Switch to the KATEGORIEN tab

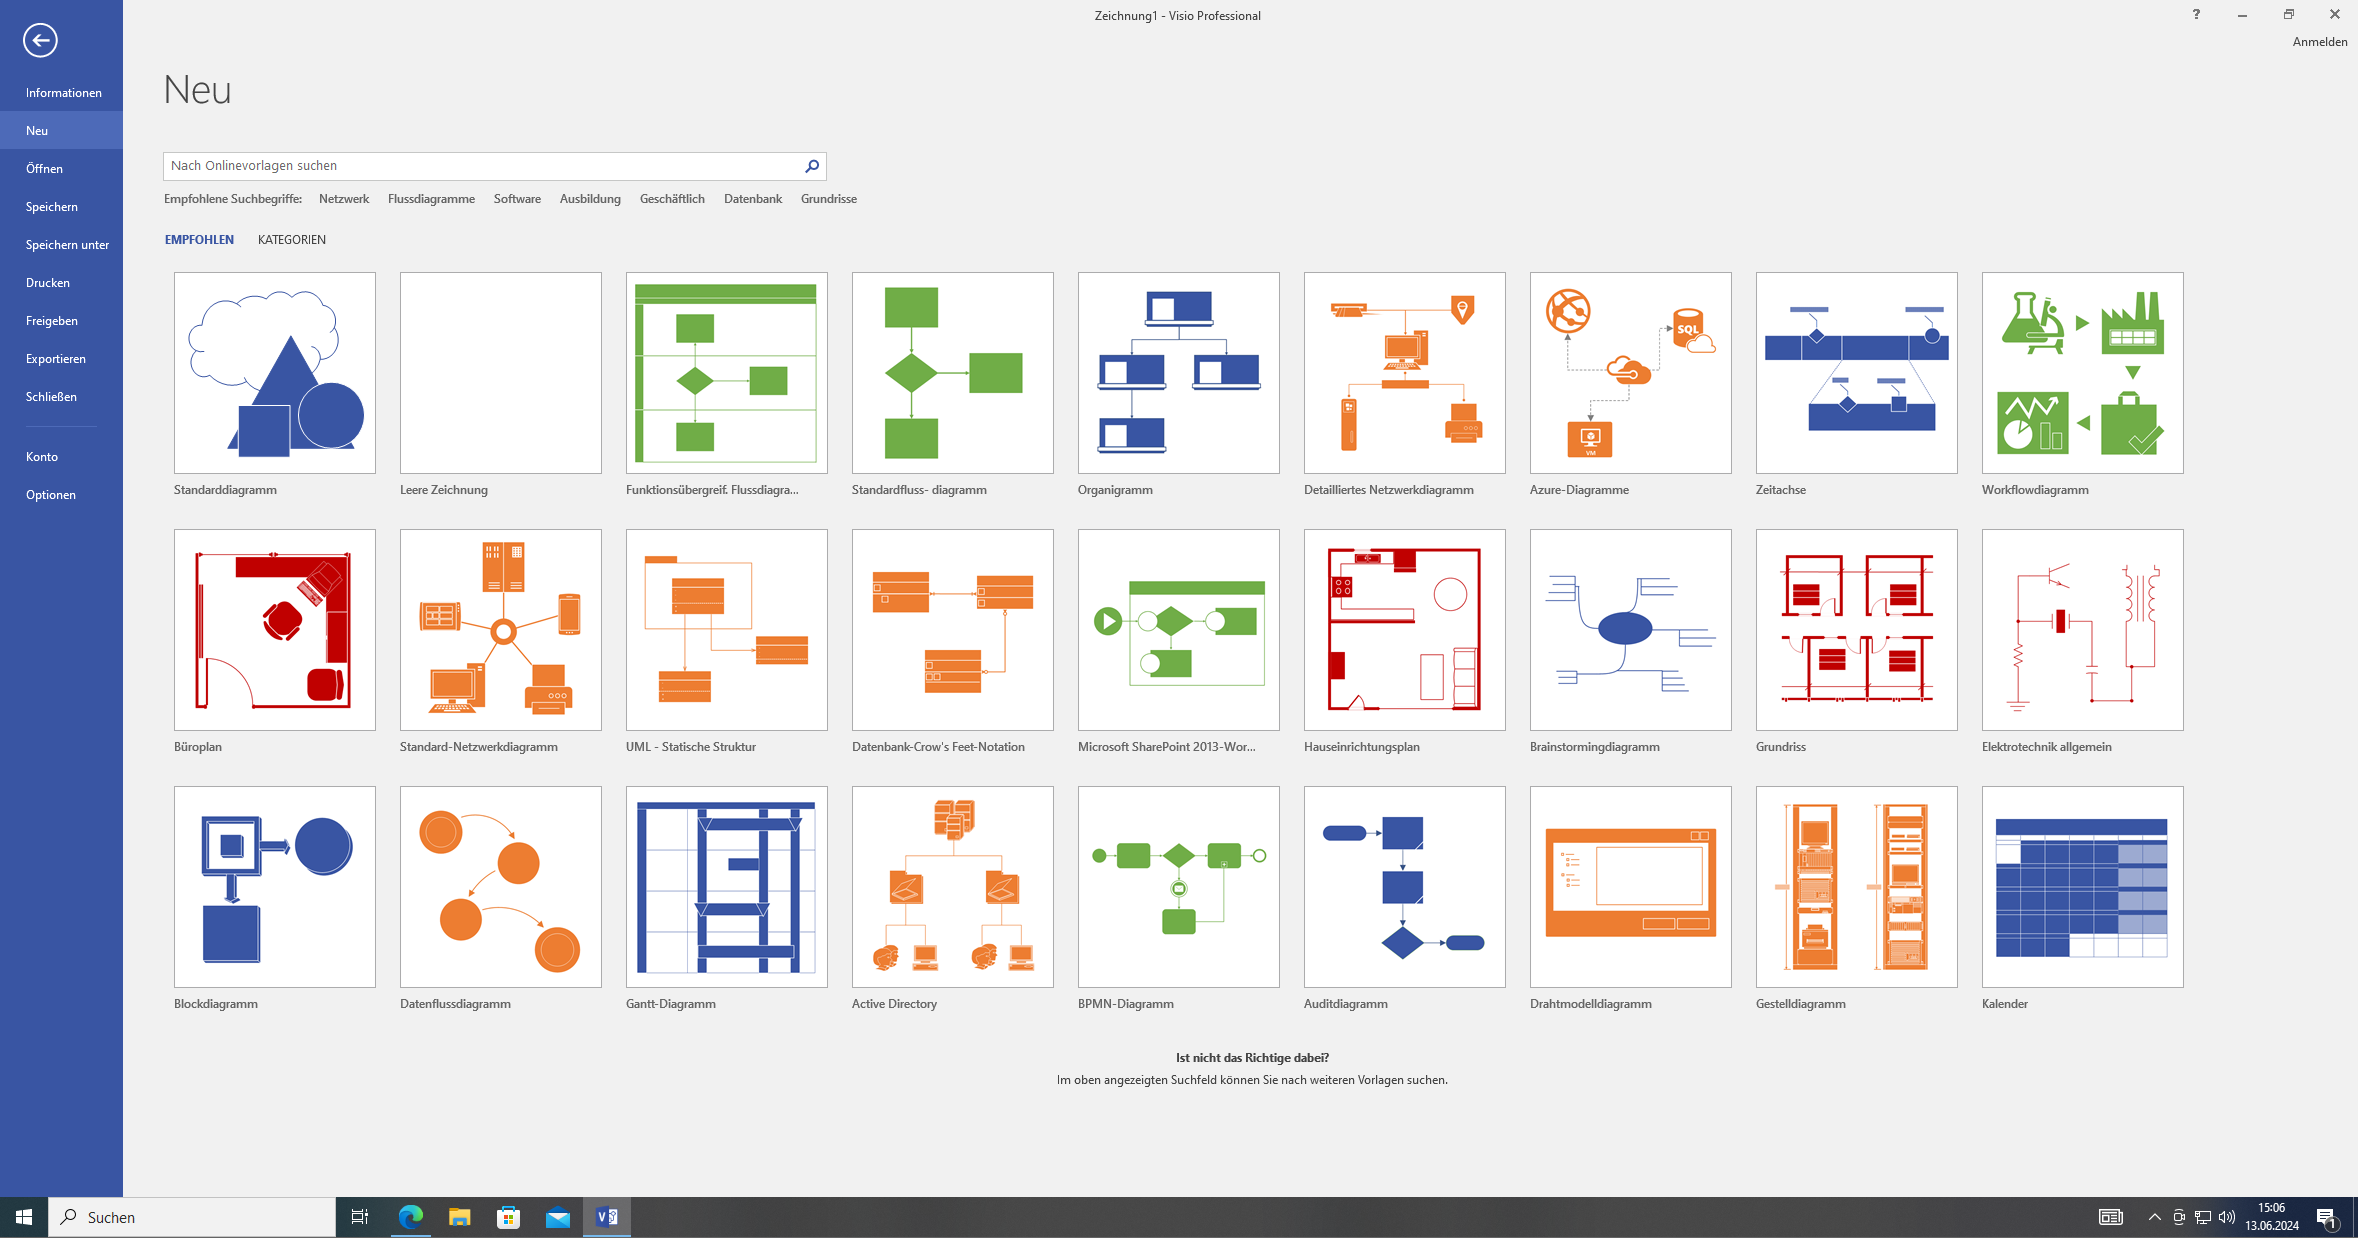click(x=292, y=240)
